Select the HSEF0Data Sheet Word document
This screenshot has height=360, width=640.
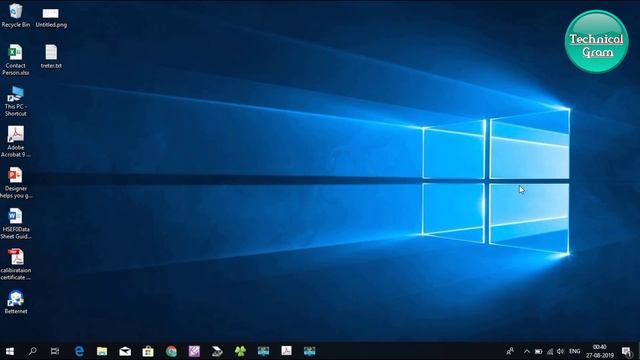point(16,224)
